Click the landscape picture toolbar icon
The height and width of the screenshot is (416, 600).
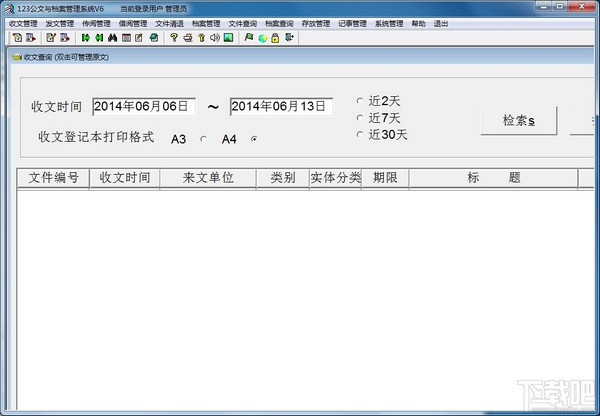(x=228, y=38)
